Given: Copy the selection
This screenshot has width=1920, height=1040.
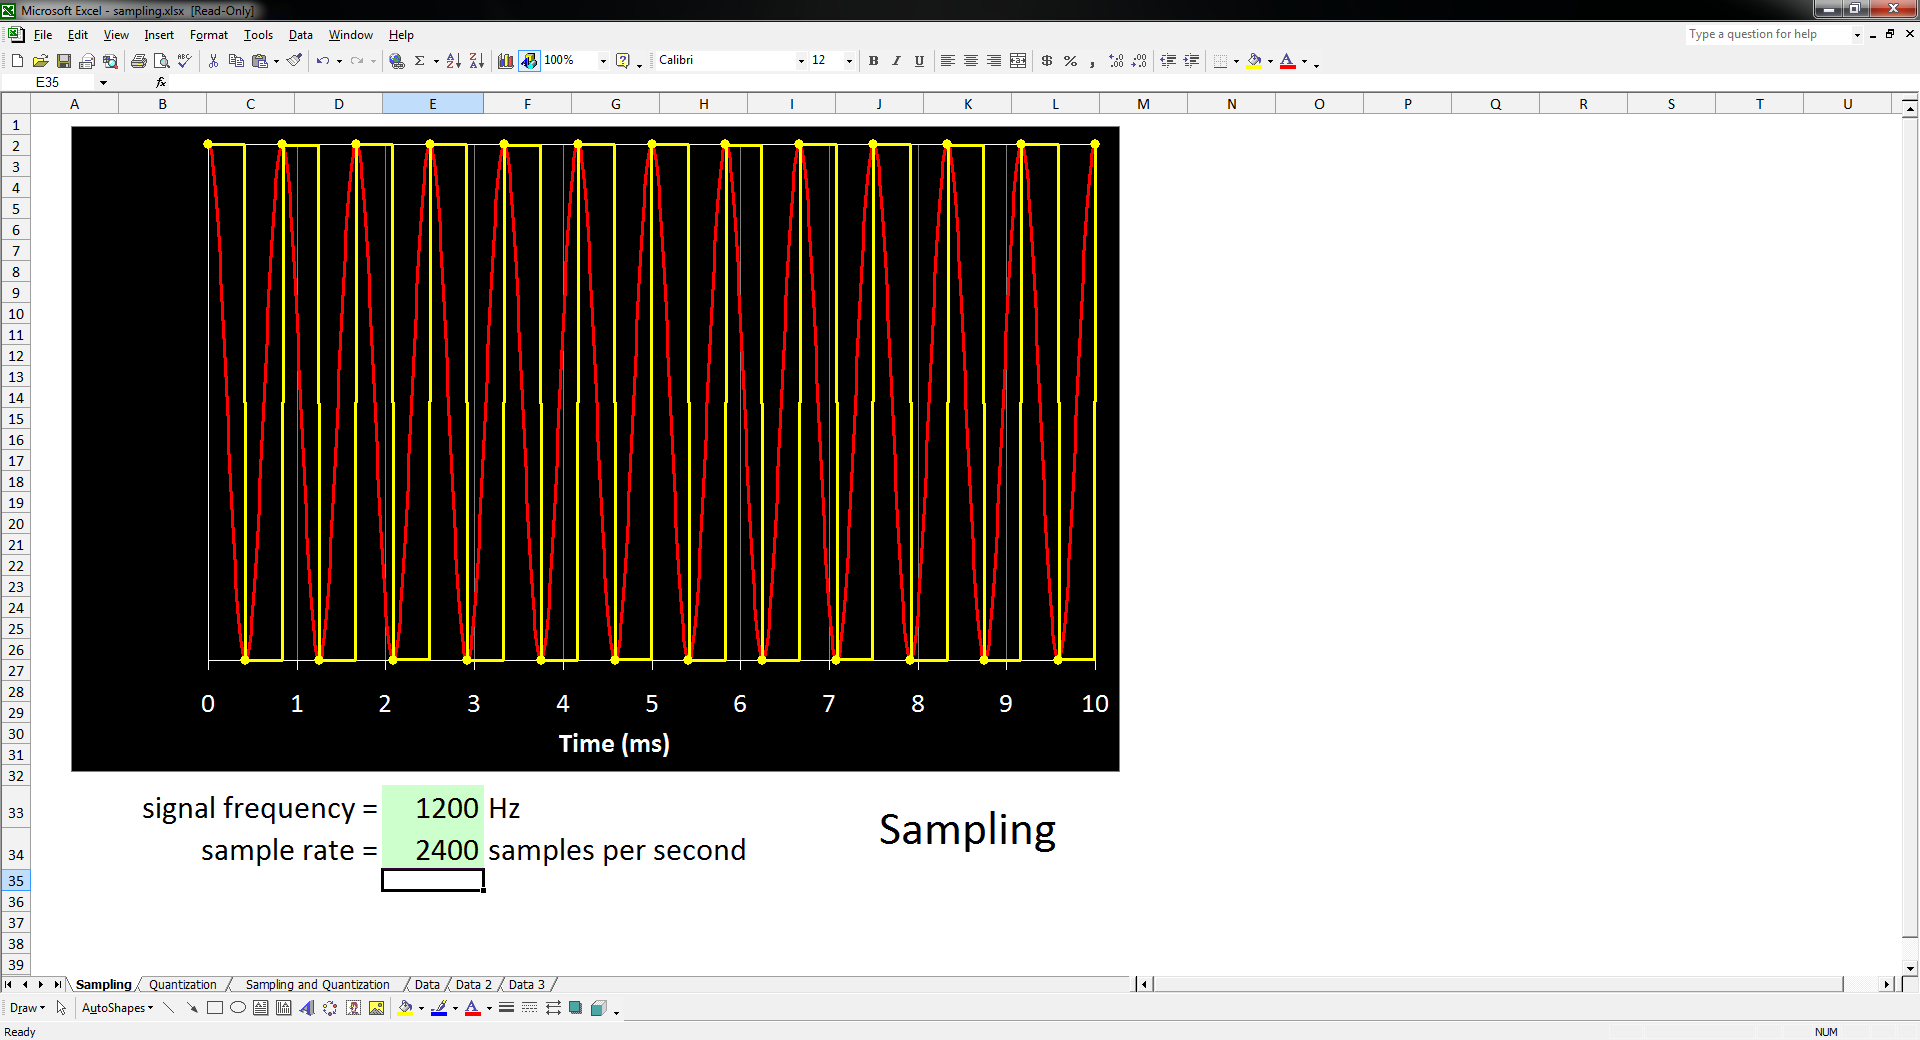Looking at the screenshot, I should (x=236, y=61).
